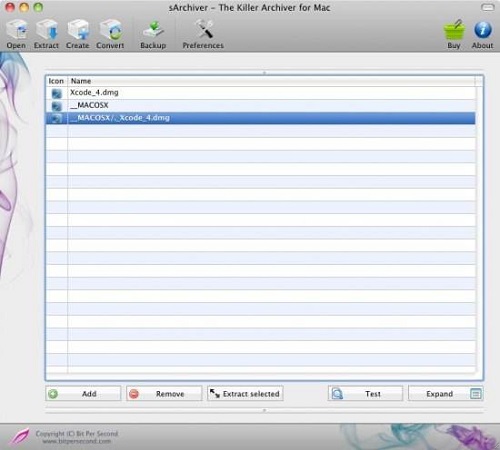Click the Remove button with the red minus icon
Image resolution: width=500 pixels, height=450 pixels.
click(x=164, y=394)
